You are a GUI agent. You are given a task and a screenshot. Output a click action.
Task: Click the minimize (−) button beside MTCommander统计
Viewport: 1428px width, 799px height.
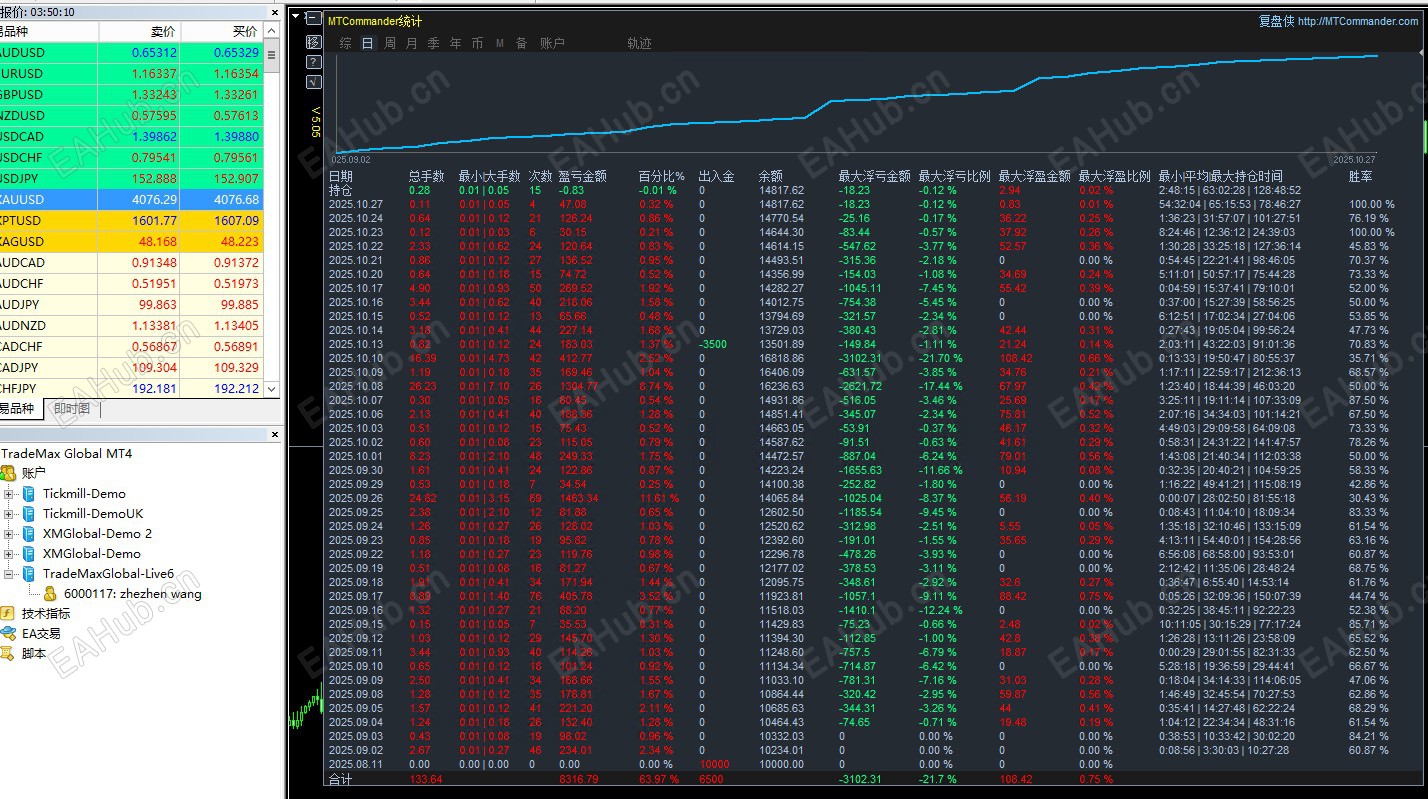314,19
